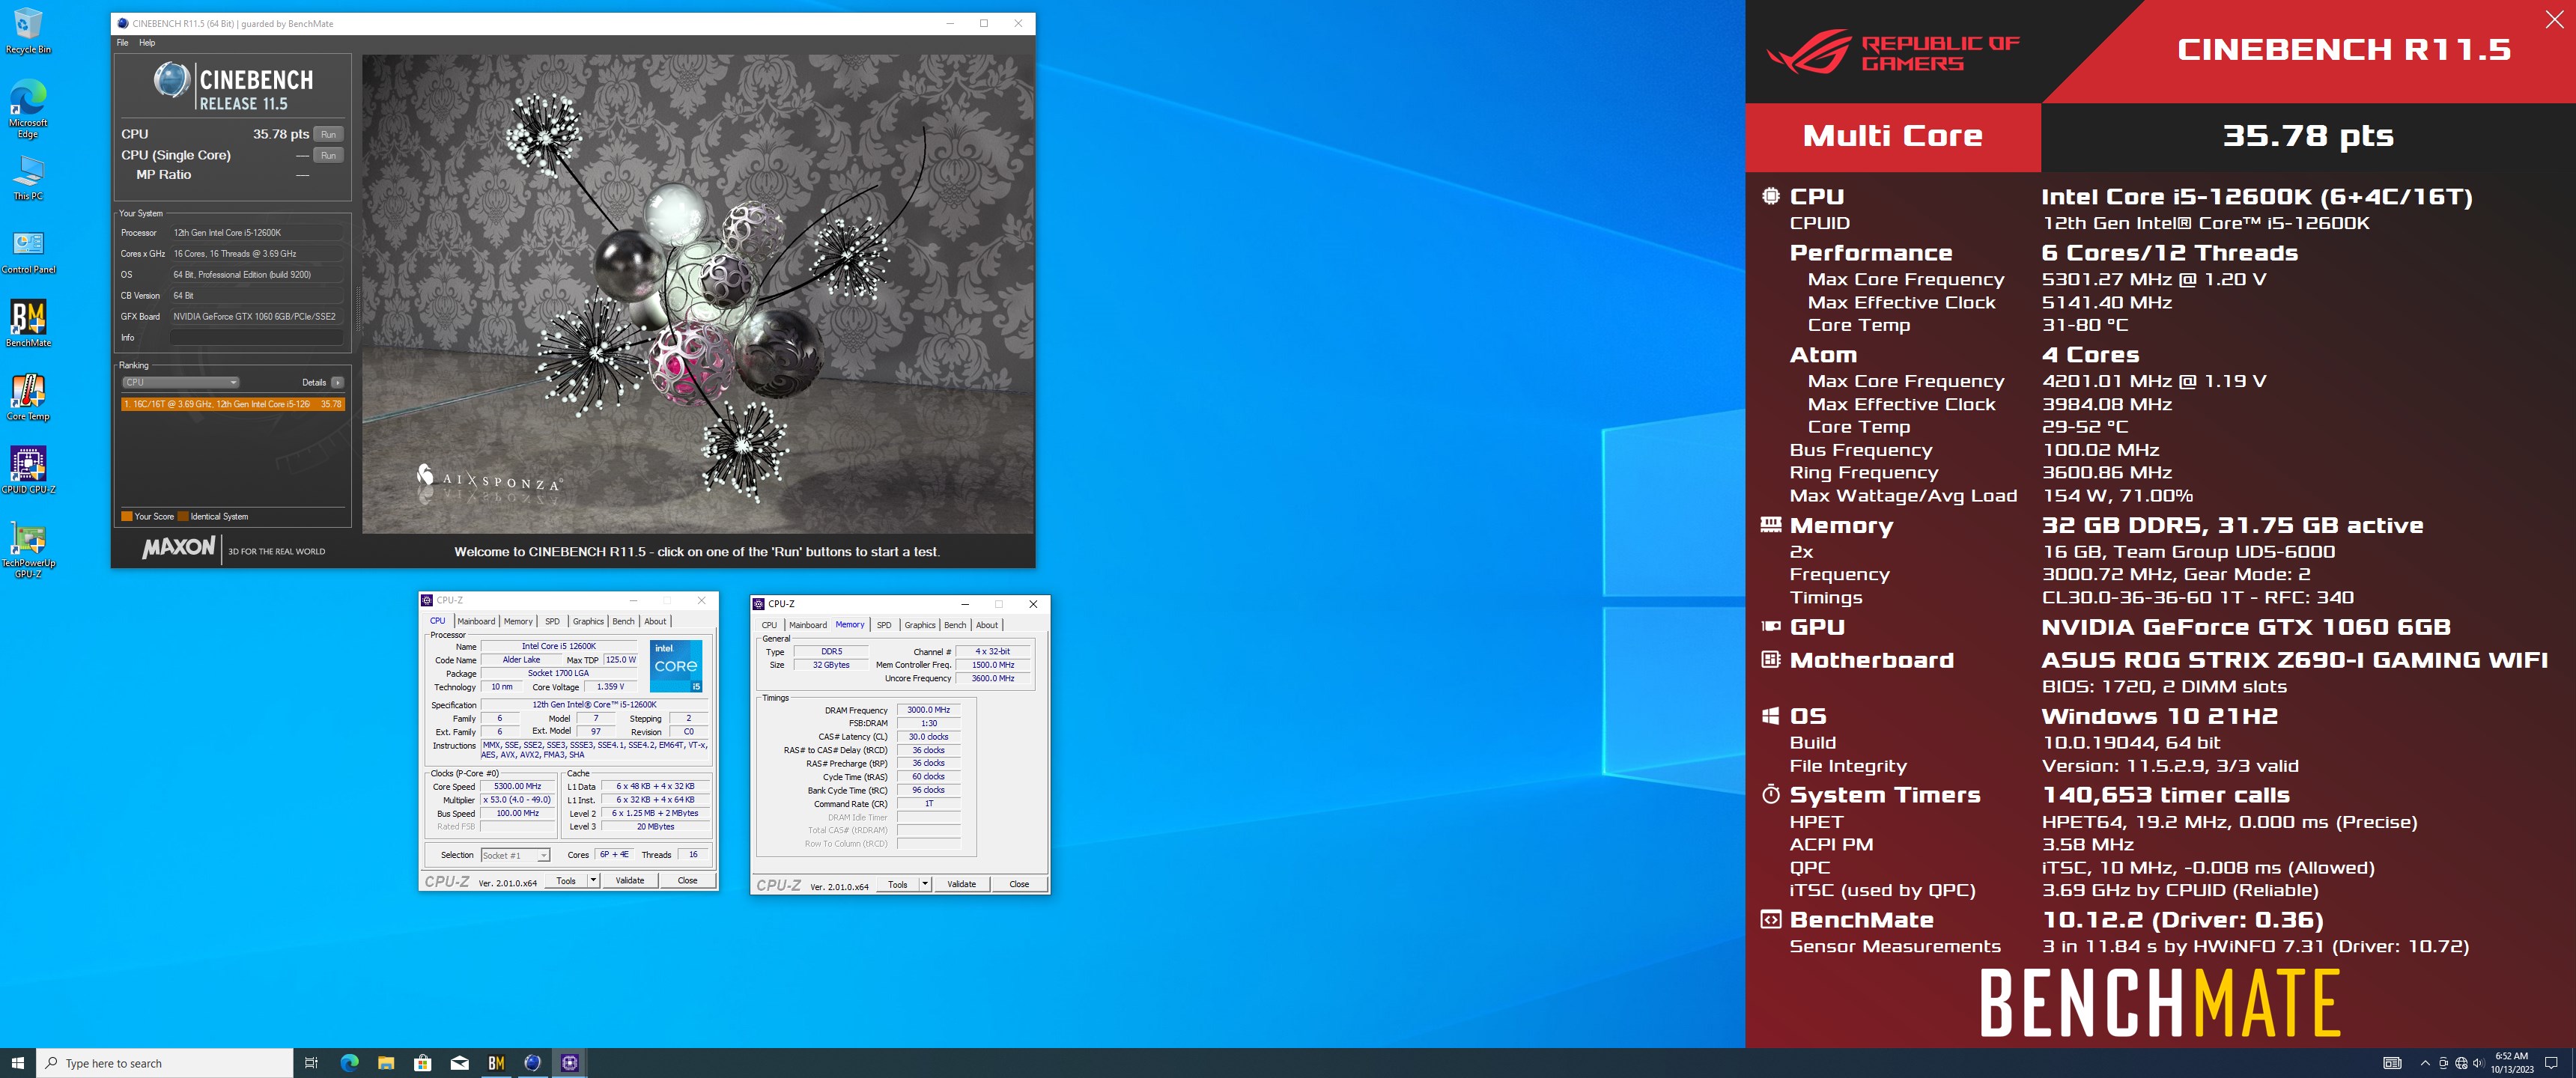Viewport: 2576px width, 1078px height.
Task: Open Graphics tab in CPU-Z Memory window
Action: (x=920, y=625)
